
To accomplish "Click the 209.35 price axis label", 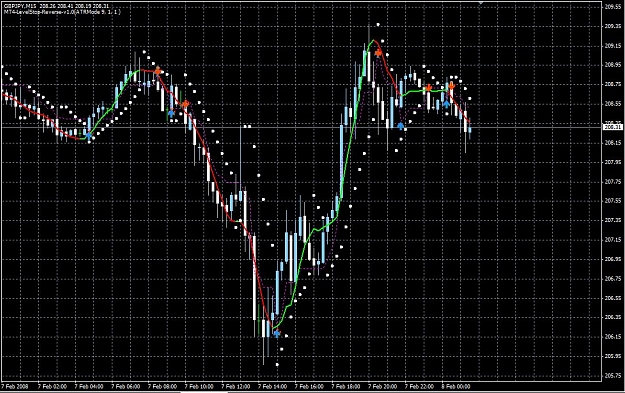I will [612, 26].
